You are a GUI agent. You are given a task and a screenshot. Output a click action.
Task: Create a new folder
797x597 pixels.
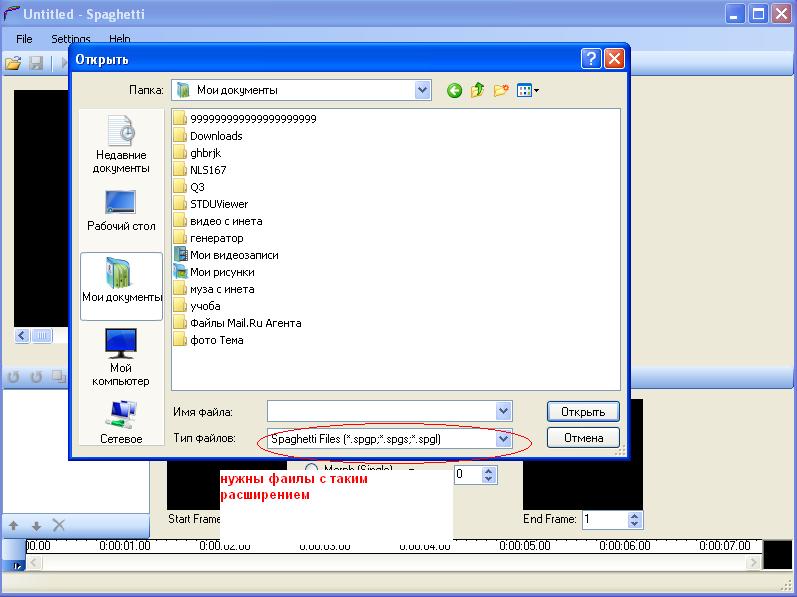pos(501,90)
